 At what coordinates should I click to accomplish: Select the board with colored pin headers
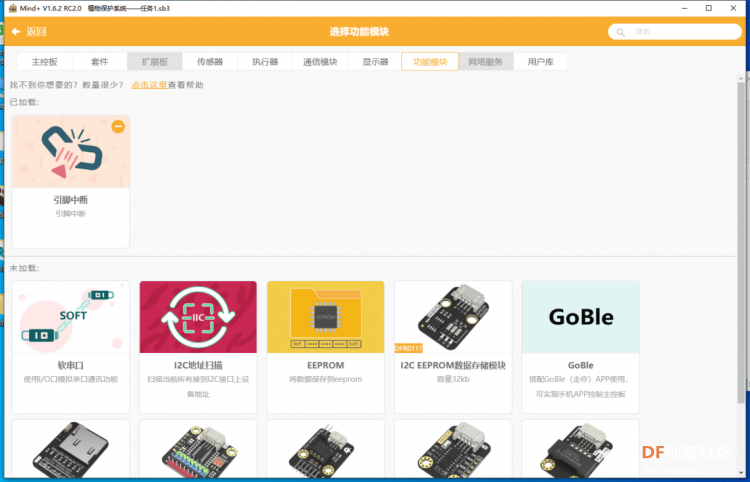[x=198, y=449]
